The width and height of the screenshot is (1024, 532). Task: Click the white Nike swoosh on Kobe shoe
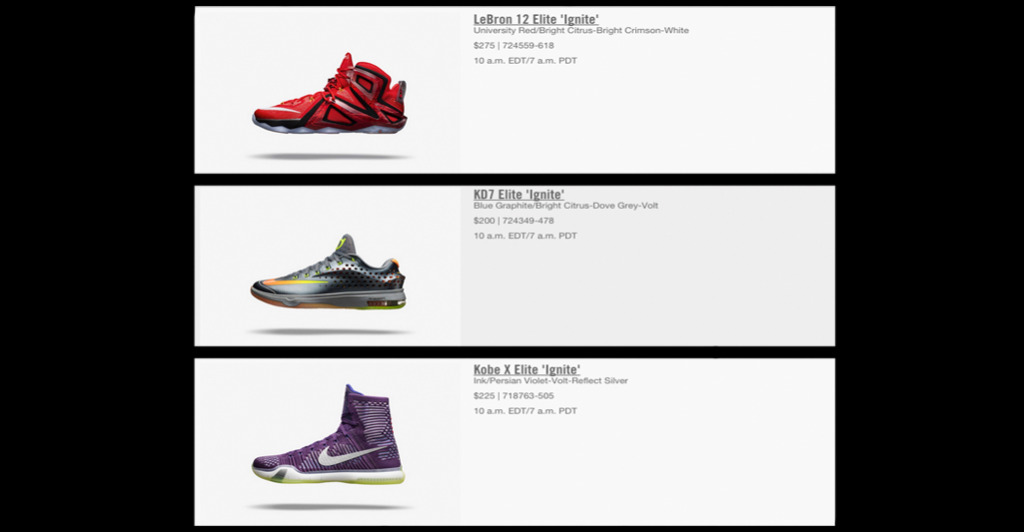click(348, 454)
